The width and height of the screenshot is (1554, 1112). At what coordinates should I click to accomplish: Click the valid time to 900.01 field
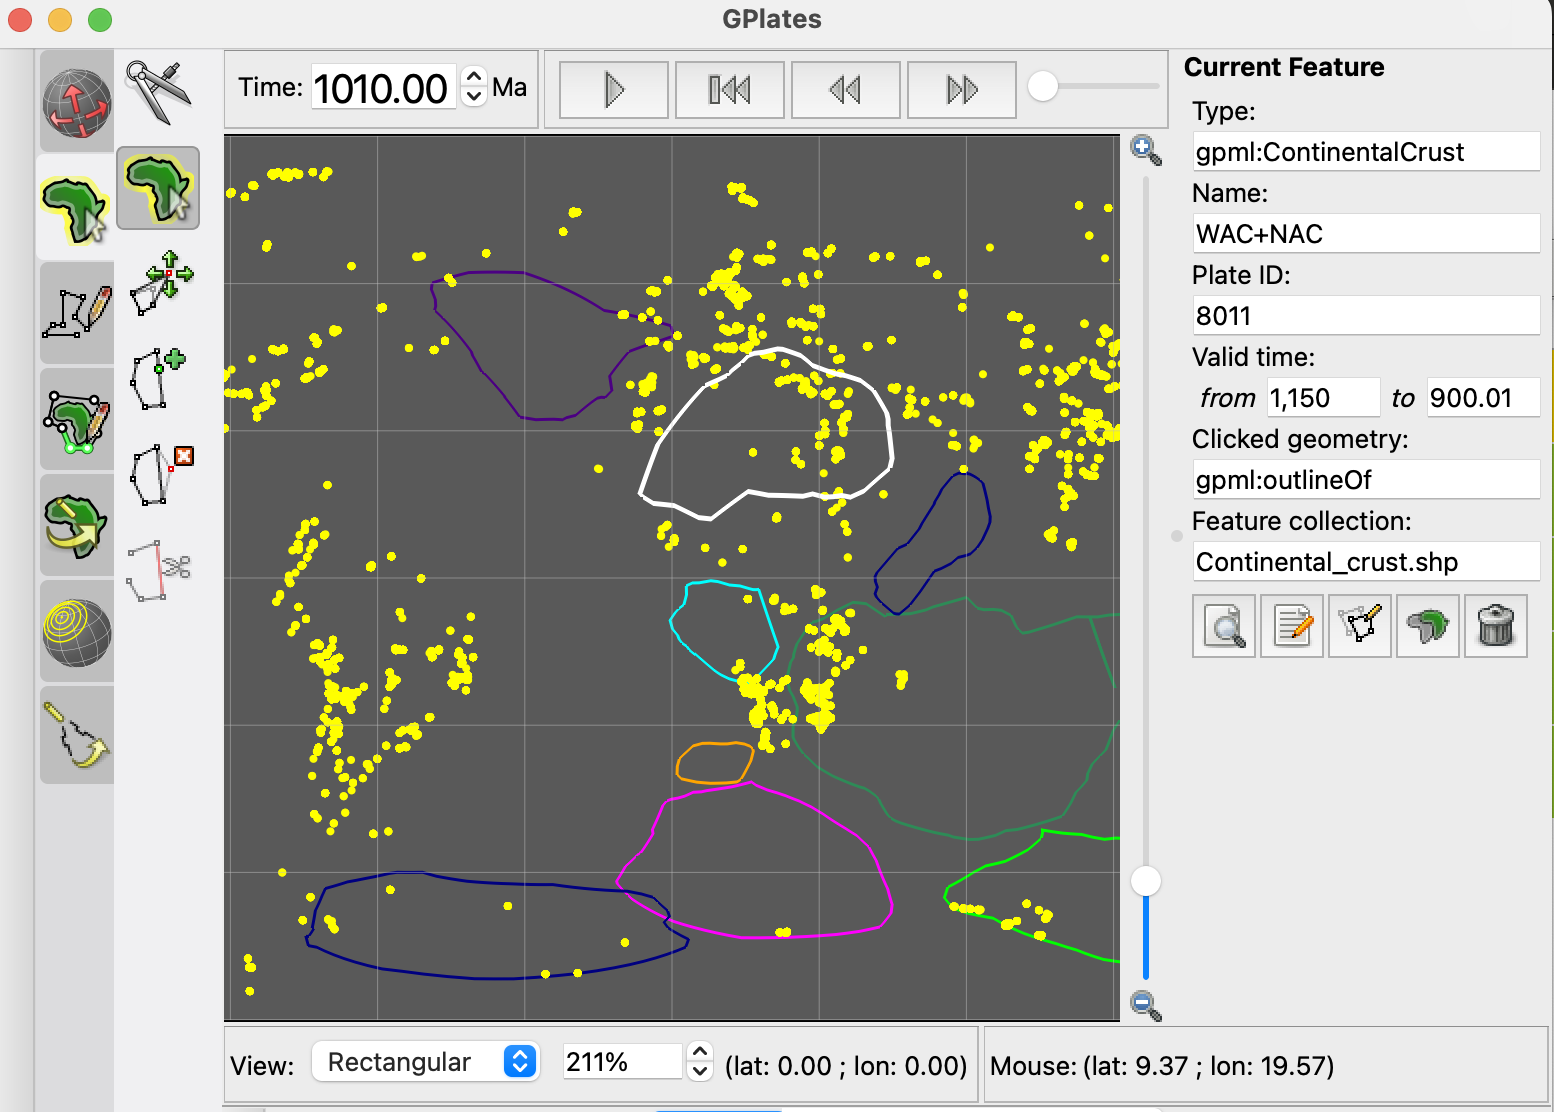1483,398
